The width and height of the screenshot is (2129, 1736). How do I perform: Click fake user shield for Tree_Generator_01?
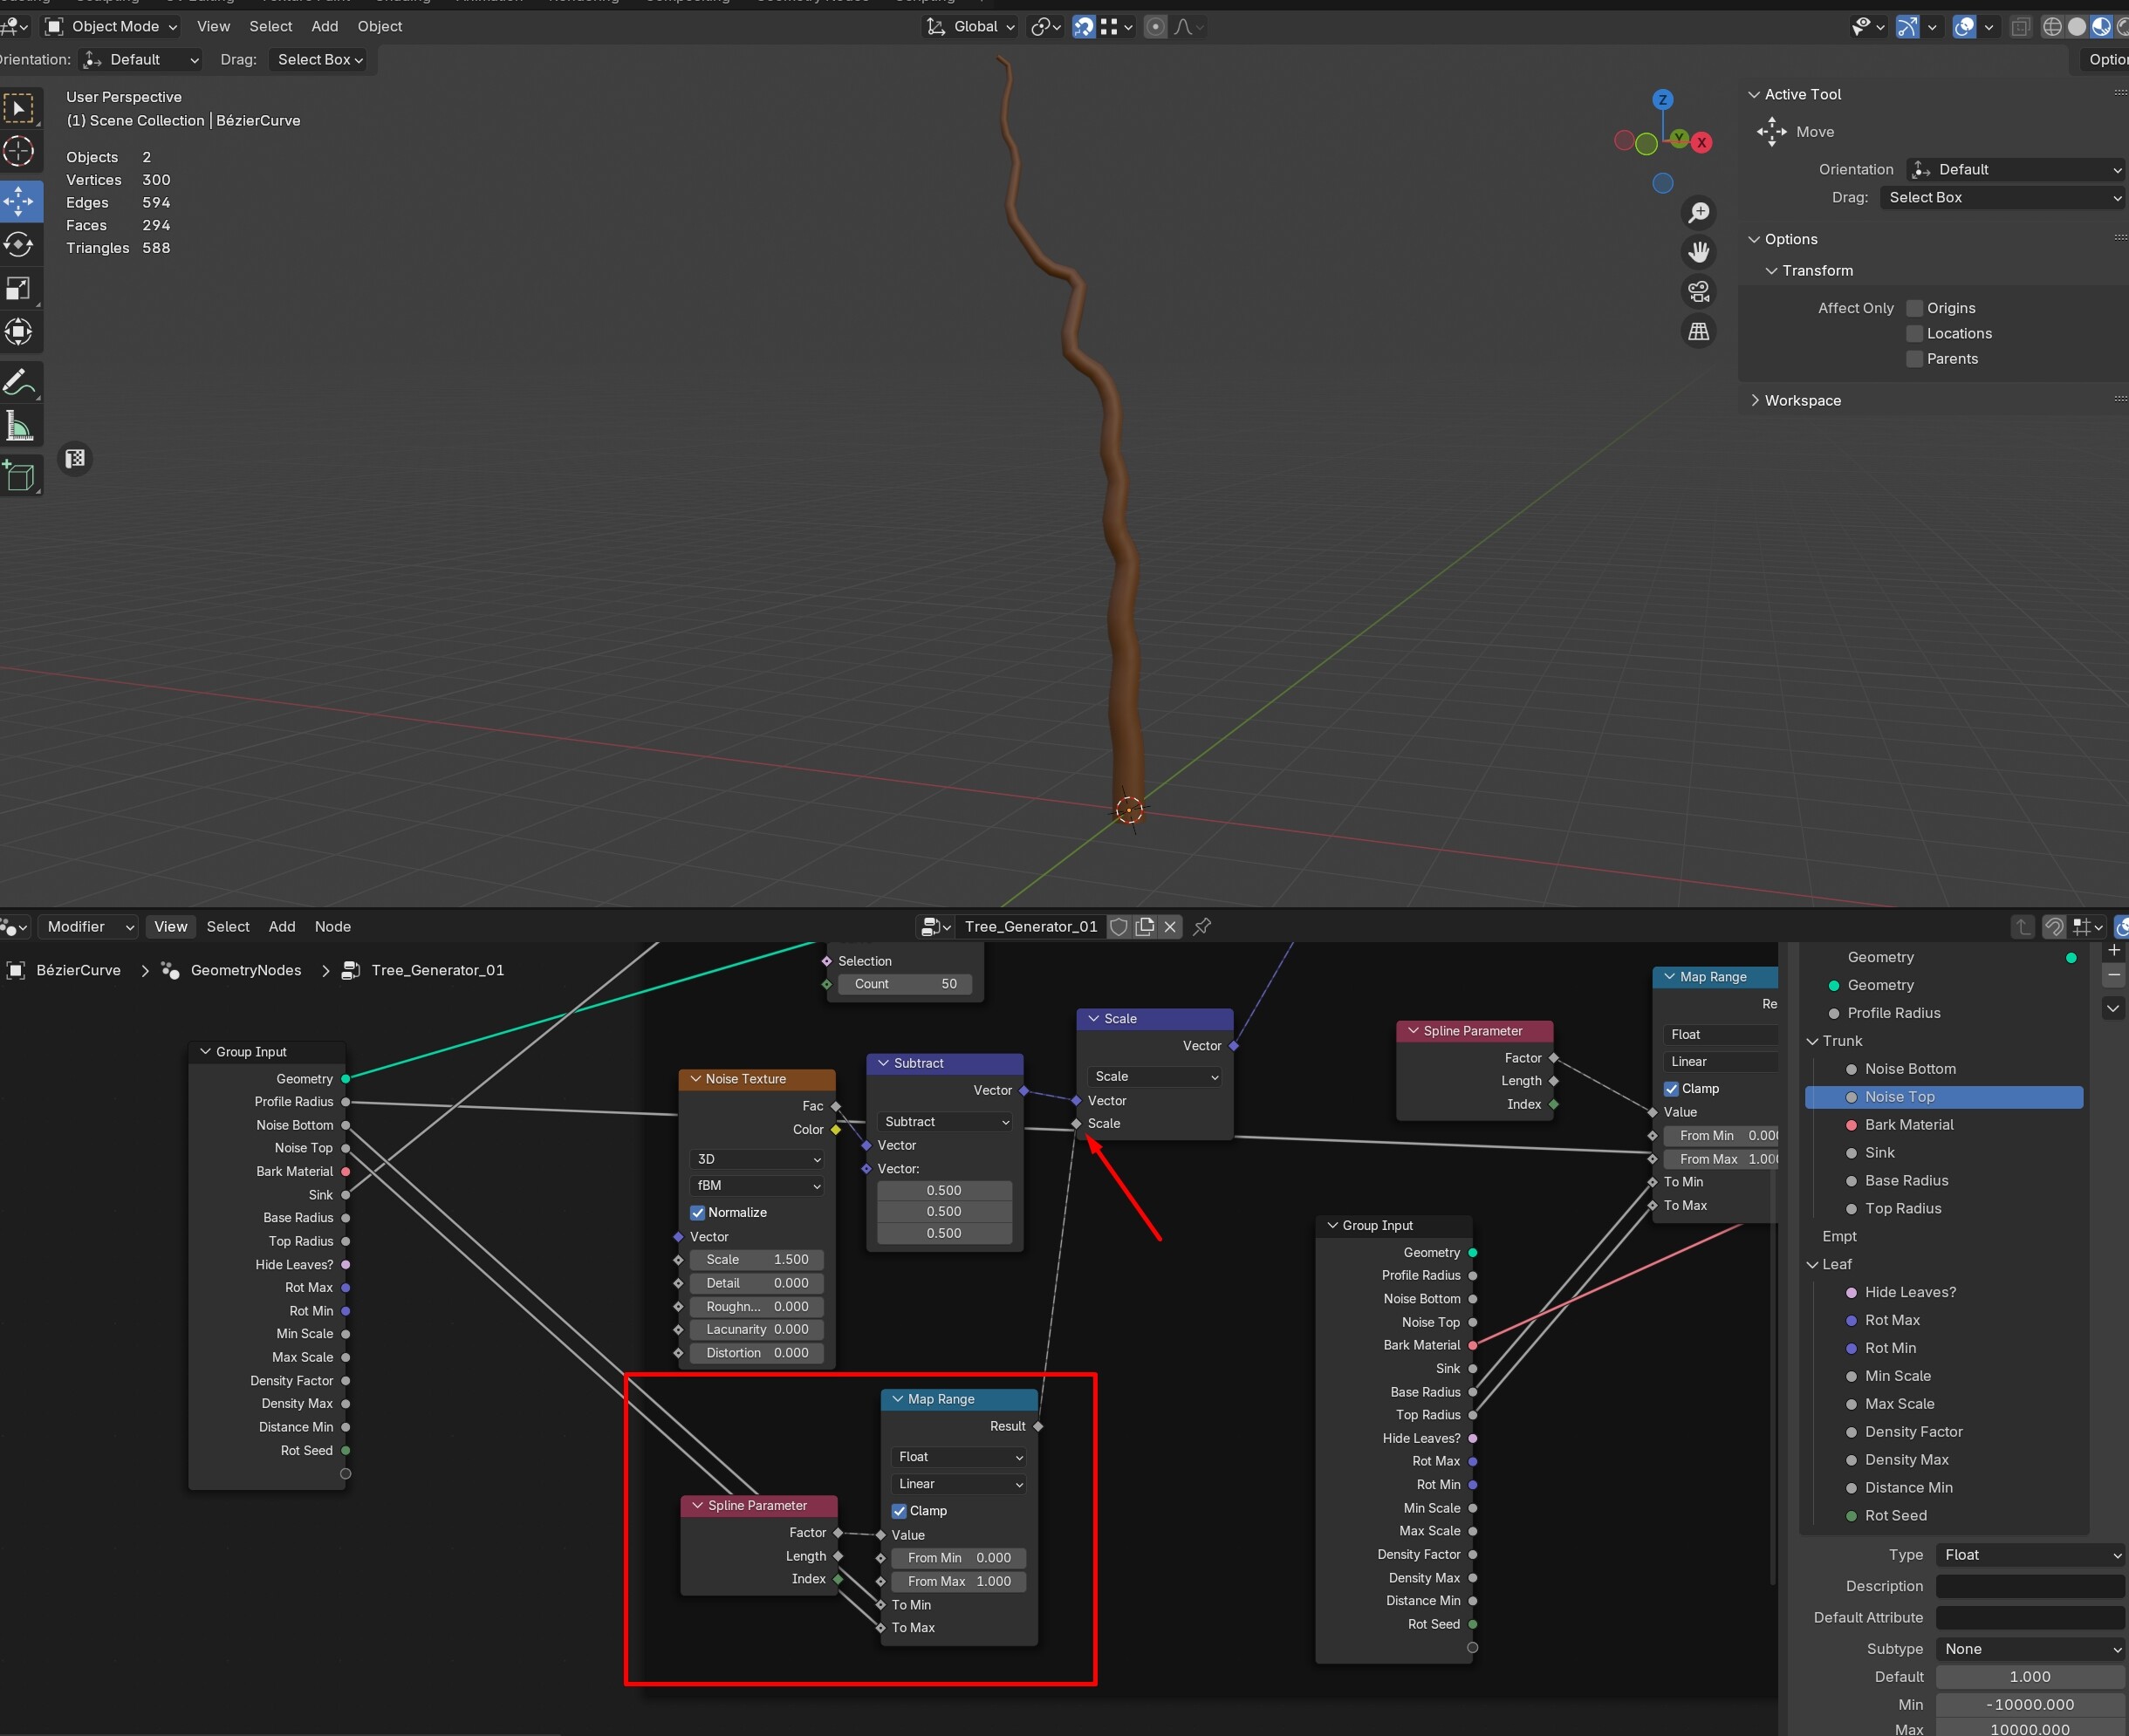click(x=1119, y=927)
